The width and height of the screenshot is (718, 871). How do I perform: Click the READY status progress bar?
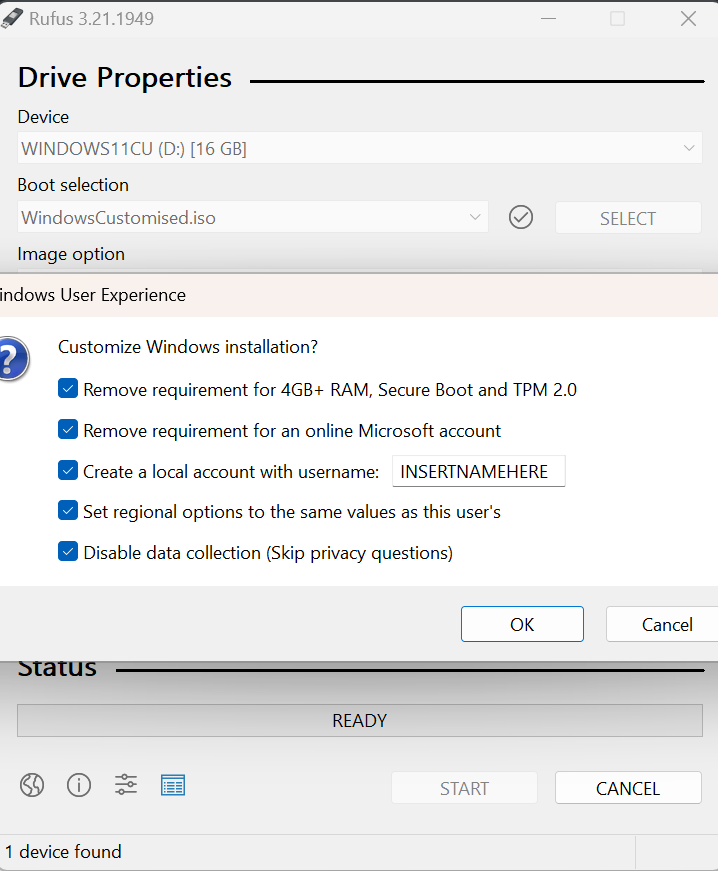[360, 720]
